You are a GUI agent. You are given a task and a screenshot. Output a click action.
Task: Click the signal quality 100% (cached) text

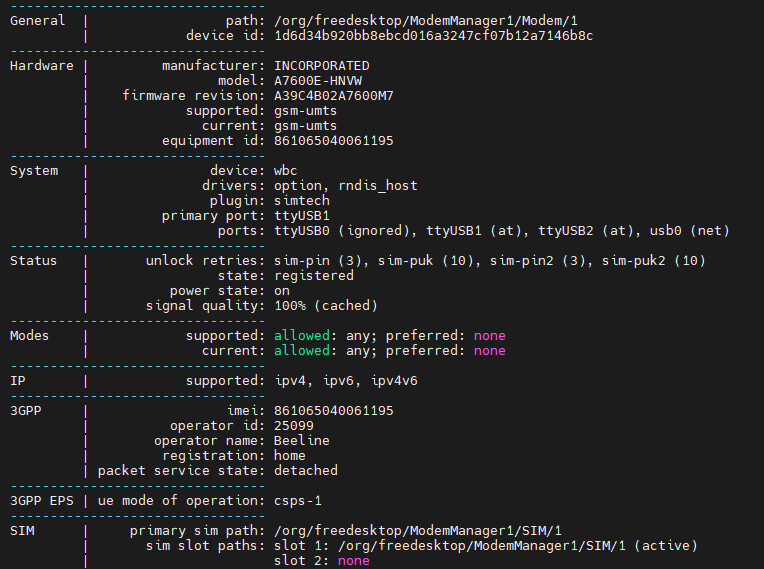click(325, 306)
